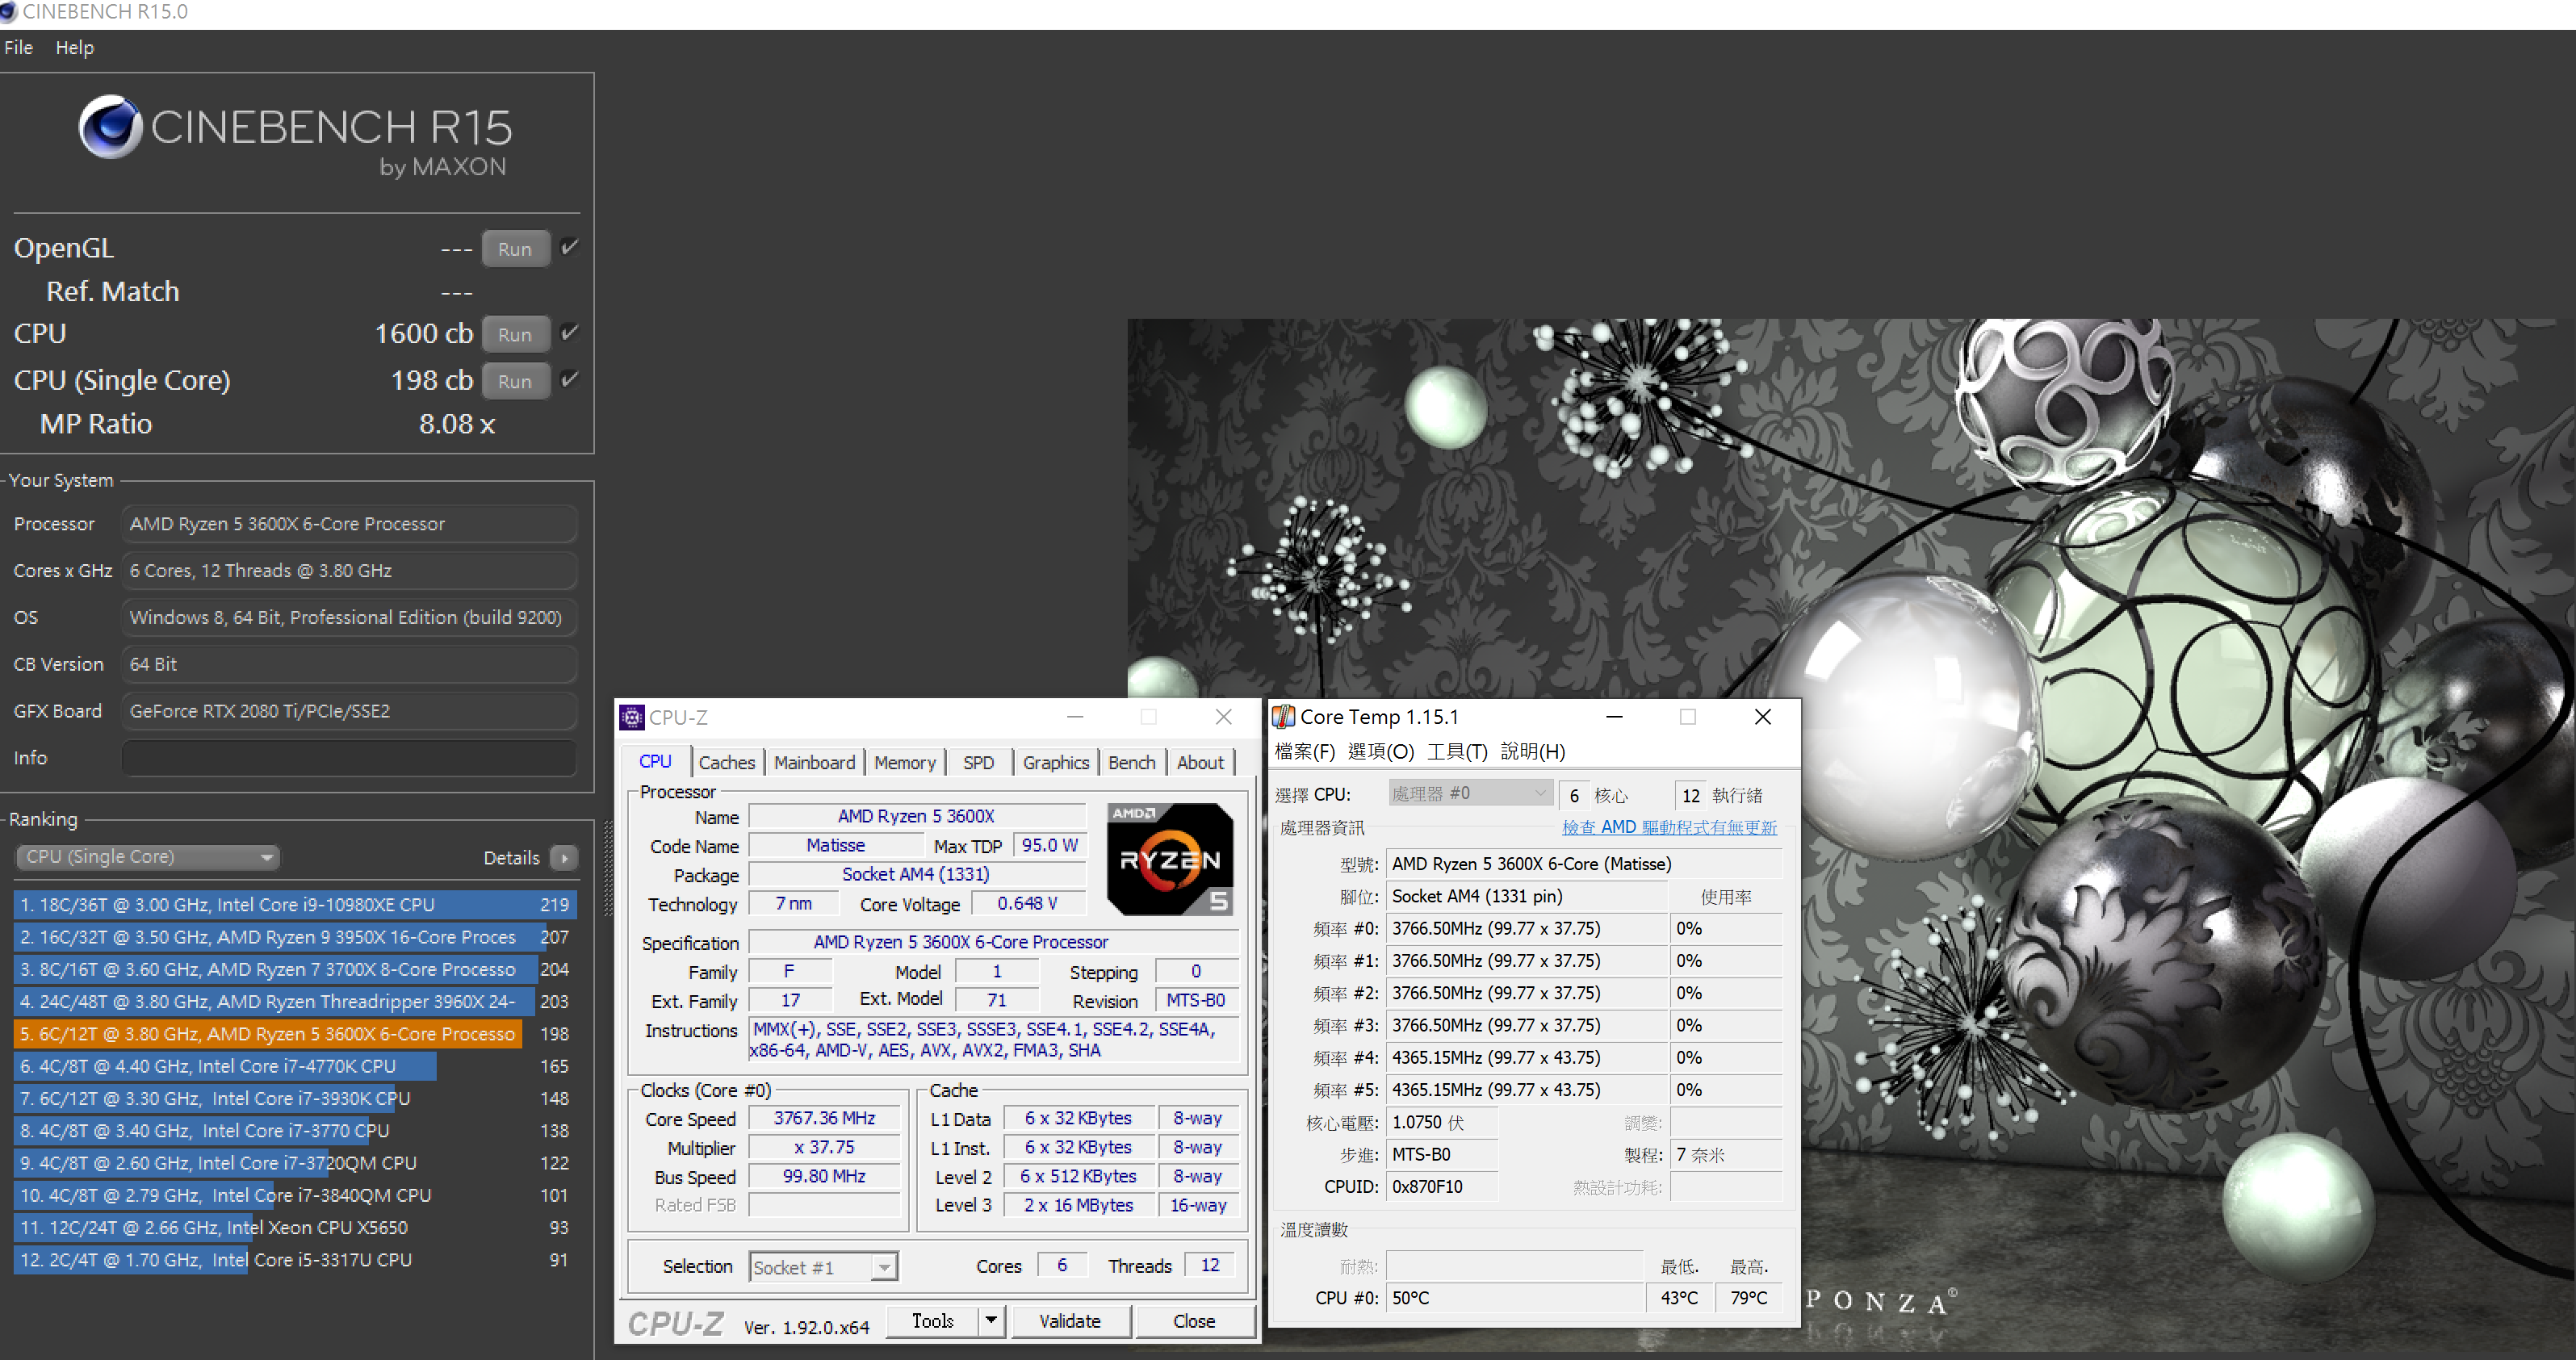Select ranking row Intel Core i5-3317U CPU
The width and height of the screenshot is (2576, 1360).
pyautogui.click(x=293, y=1259)
